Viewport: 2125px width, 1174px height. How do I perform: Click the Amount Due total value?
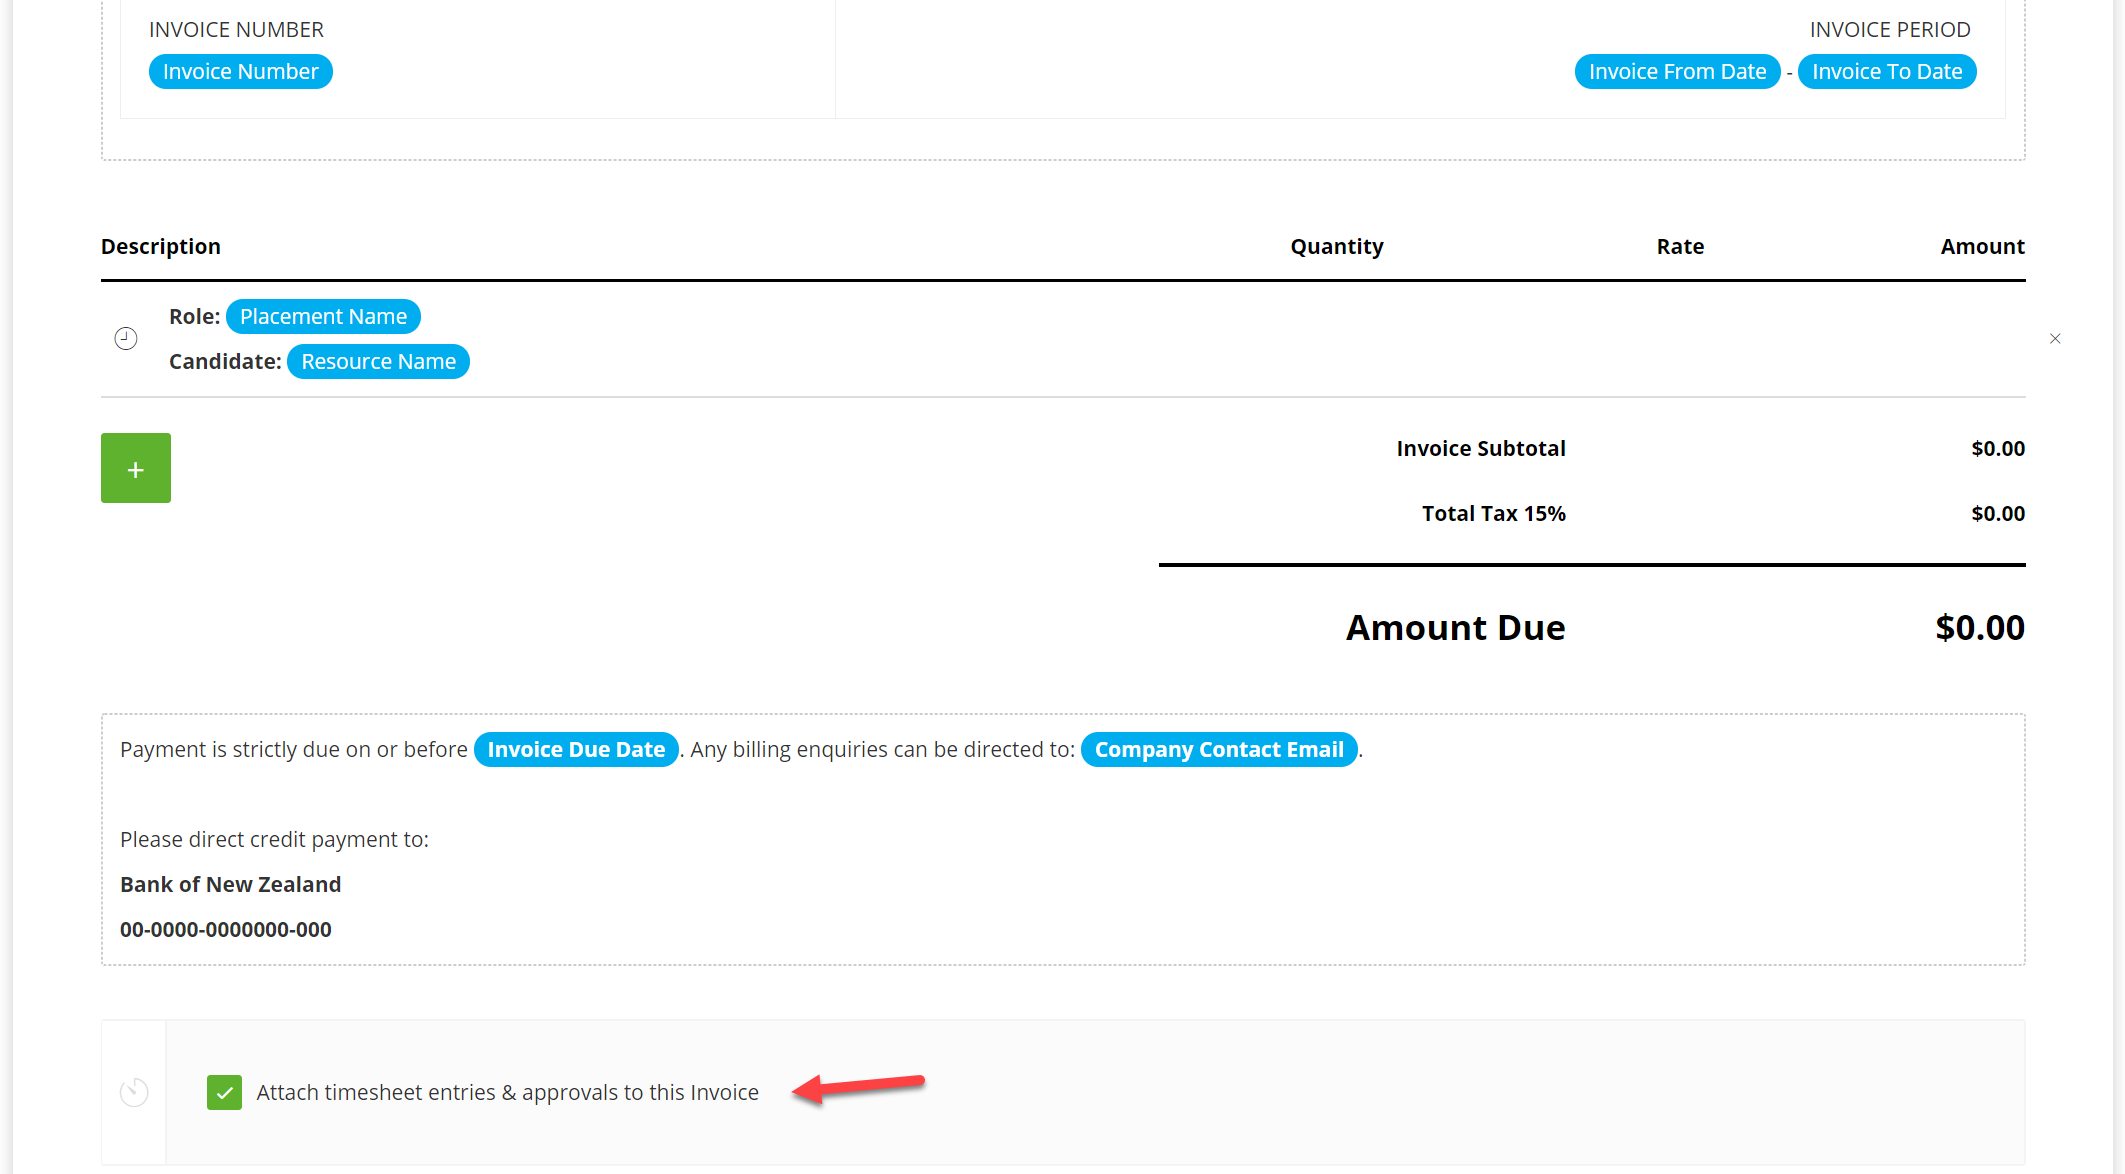pos(1980,628)
